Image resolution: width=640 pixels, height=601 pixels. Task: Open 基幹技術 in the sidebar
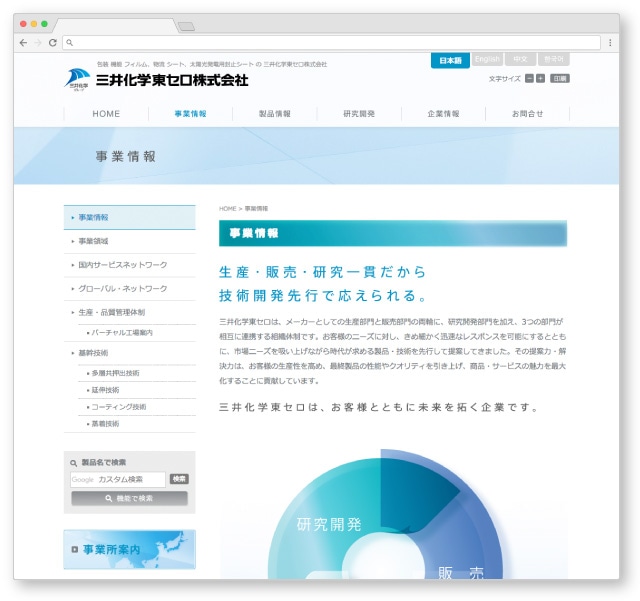pyautogui.click(x=130, y=353)
